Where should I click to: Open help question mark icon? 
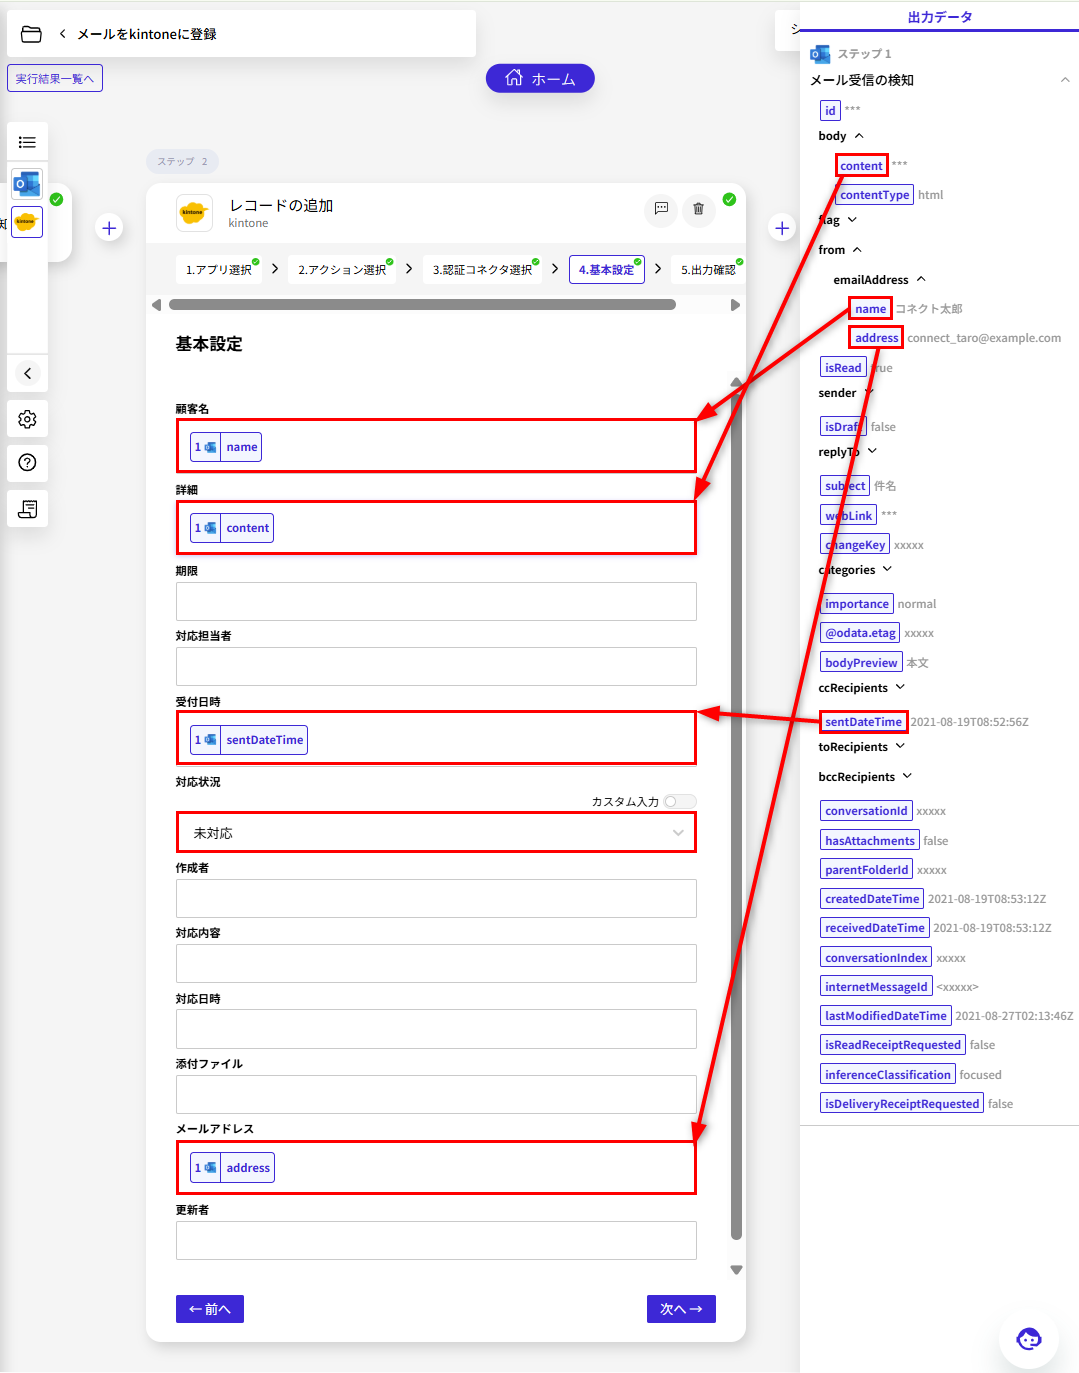click(27, 462)
